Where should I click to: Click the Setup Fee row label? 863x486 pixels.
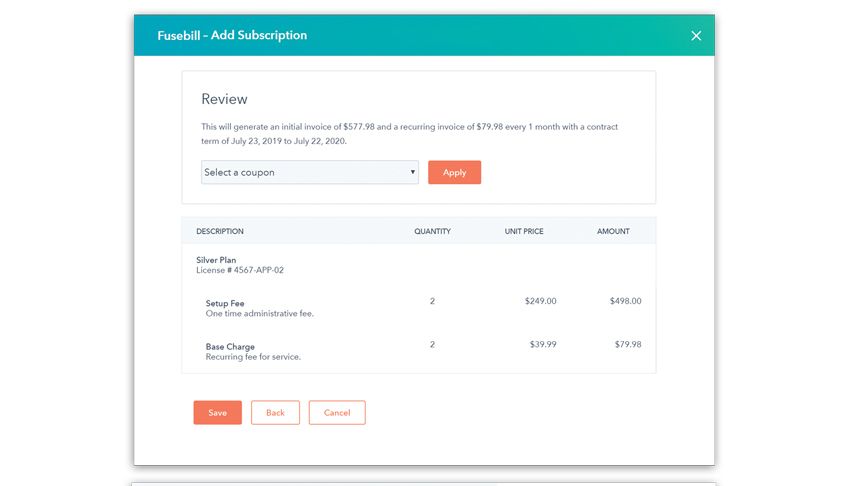coord(225,303)
